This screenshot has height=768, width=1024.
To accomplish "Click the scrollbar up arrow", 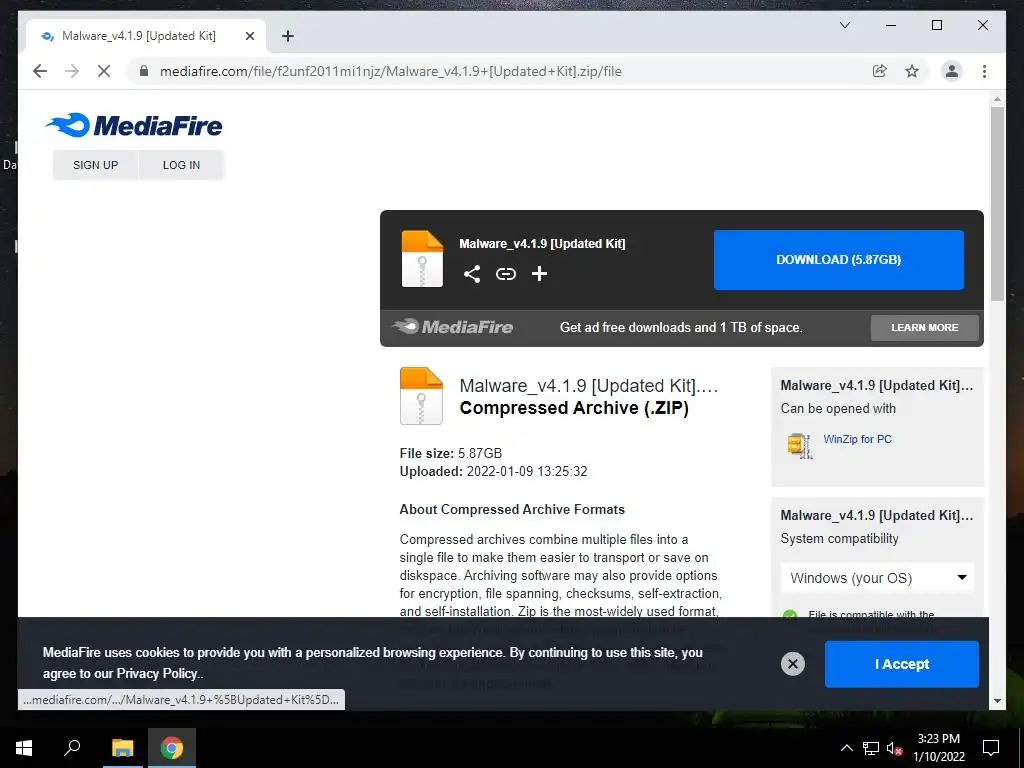I will (x=997, y=100).
